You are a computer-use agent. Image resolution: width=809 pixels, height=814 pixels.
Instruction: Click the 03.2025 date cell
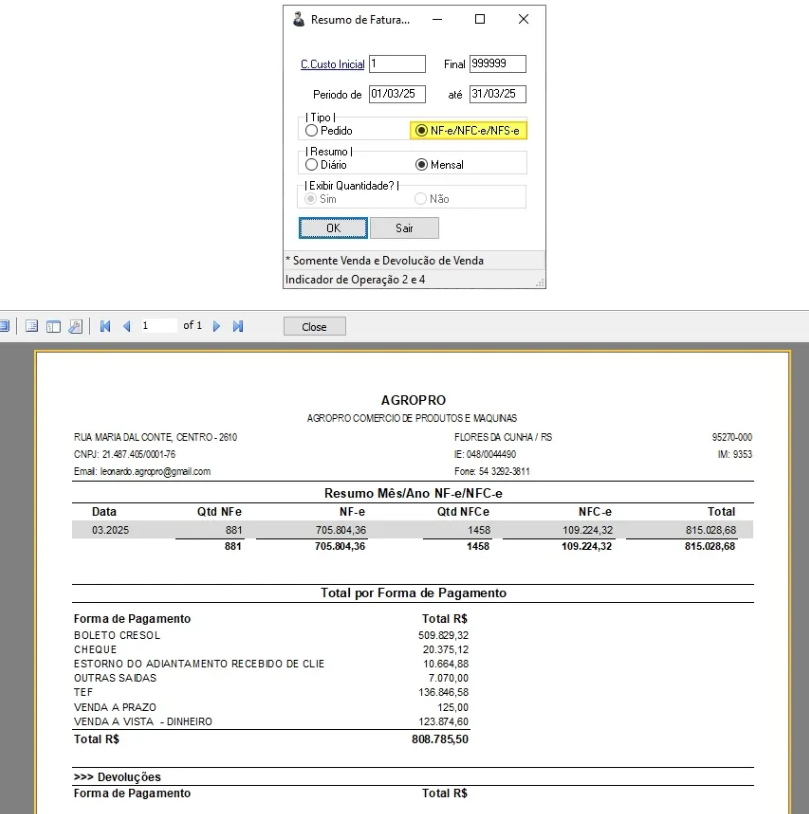(x=110, y=530)
